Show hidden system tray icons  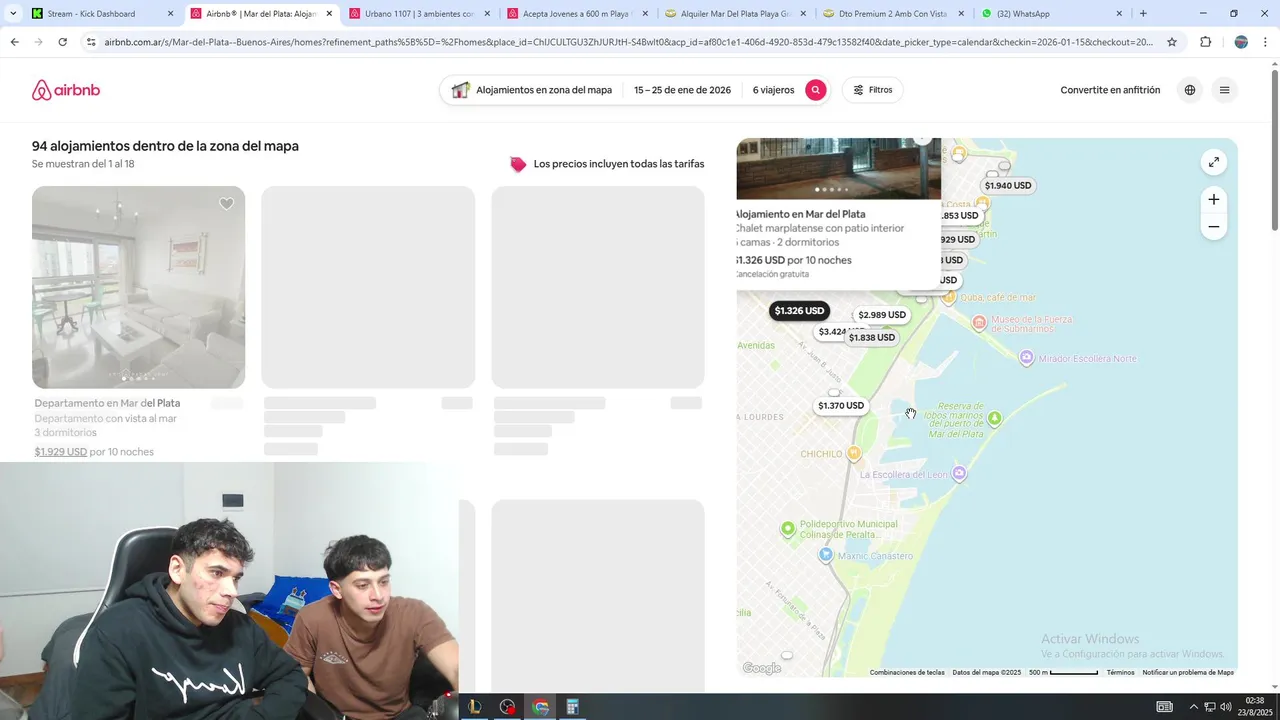coord(1195,707)
